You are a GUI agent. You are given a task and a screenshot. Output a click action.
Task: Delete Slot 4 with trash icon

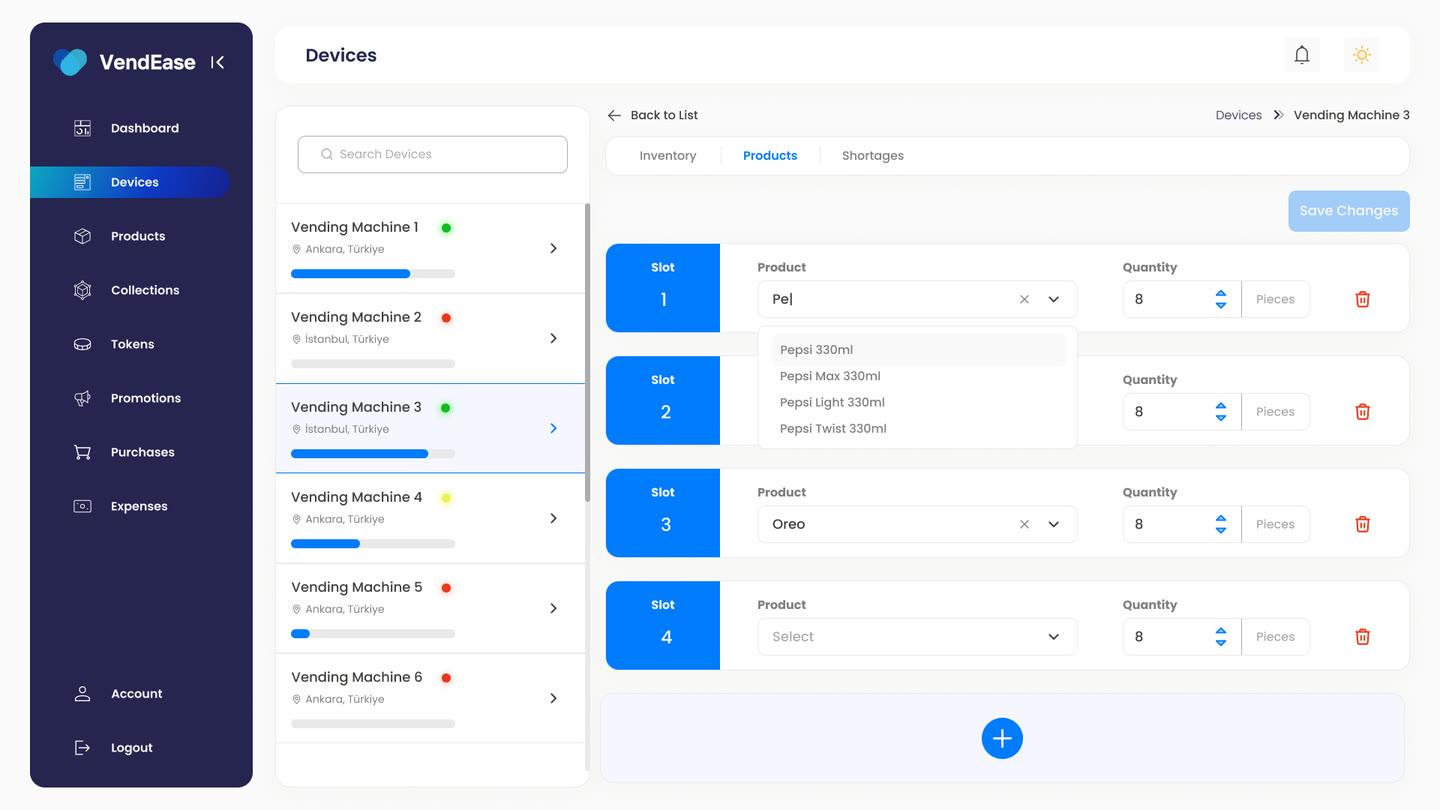[x=1362, y=637]
